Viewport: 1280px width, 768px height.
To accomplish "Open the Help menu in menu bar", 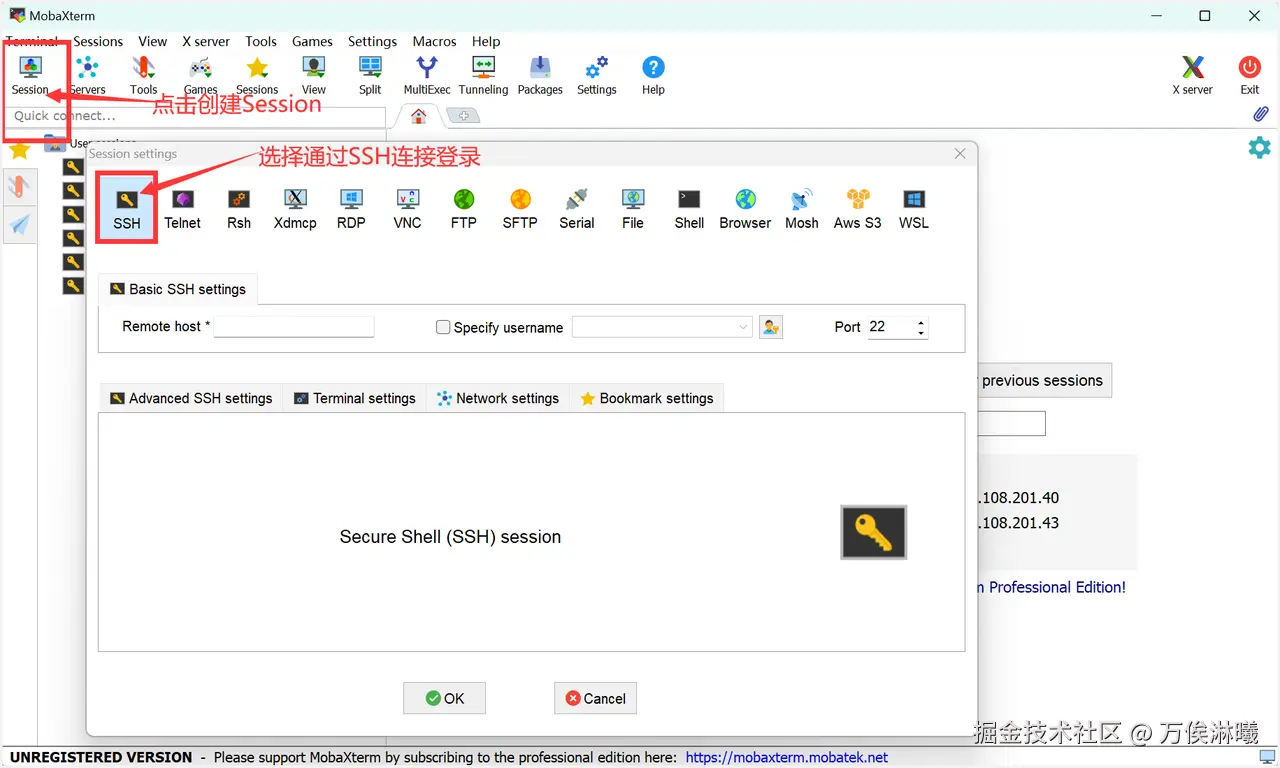I will tap(486, 41).
